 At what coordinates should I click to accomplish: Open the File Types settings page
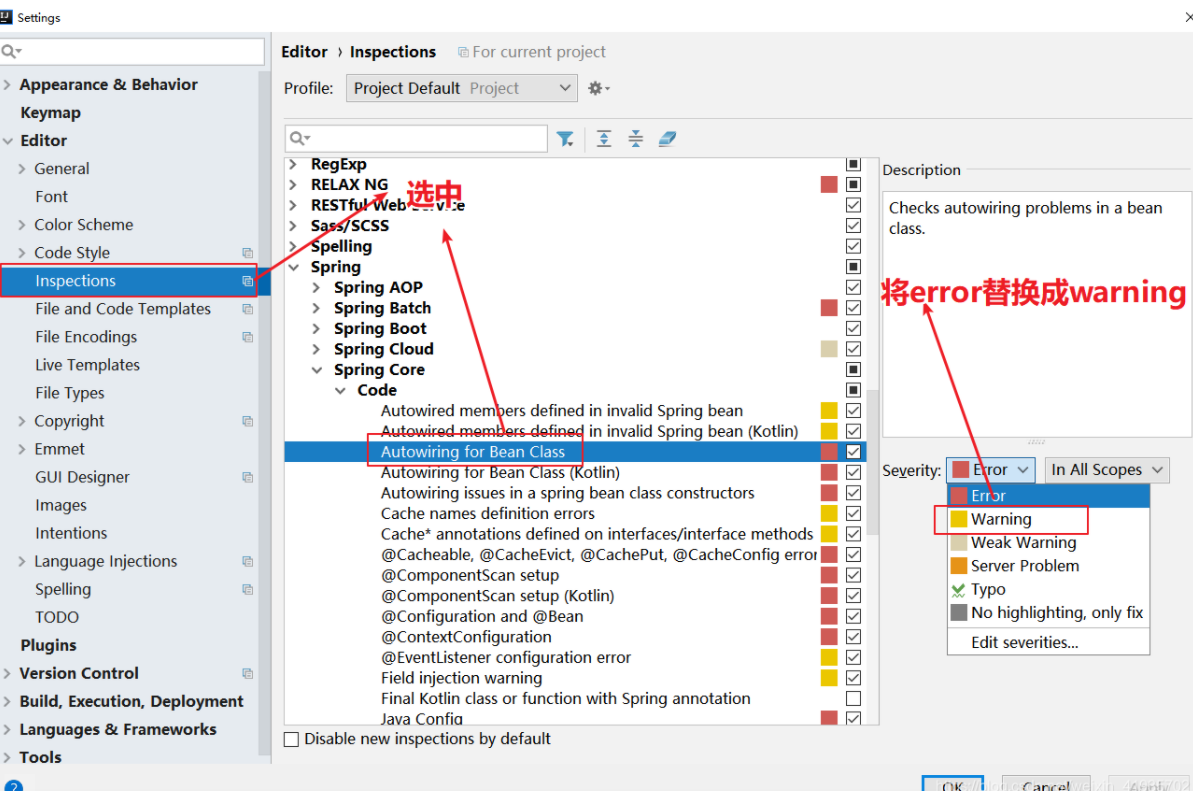pyautogui.click(x=69, y=393)
